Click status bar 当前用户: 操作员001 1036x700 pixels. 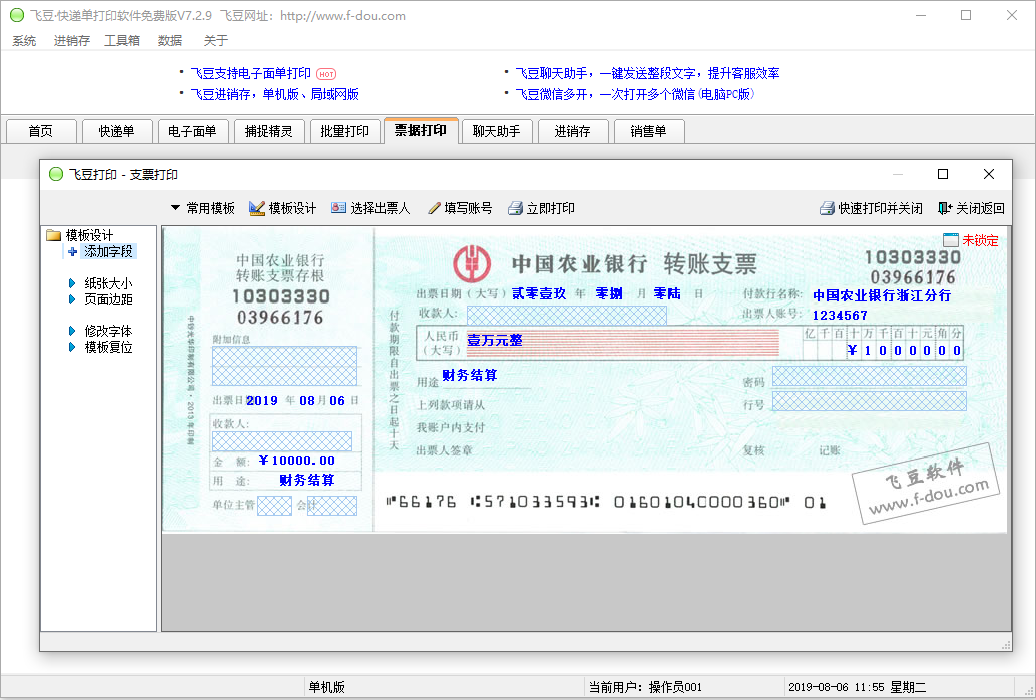coord(646,687)
